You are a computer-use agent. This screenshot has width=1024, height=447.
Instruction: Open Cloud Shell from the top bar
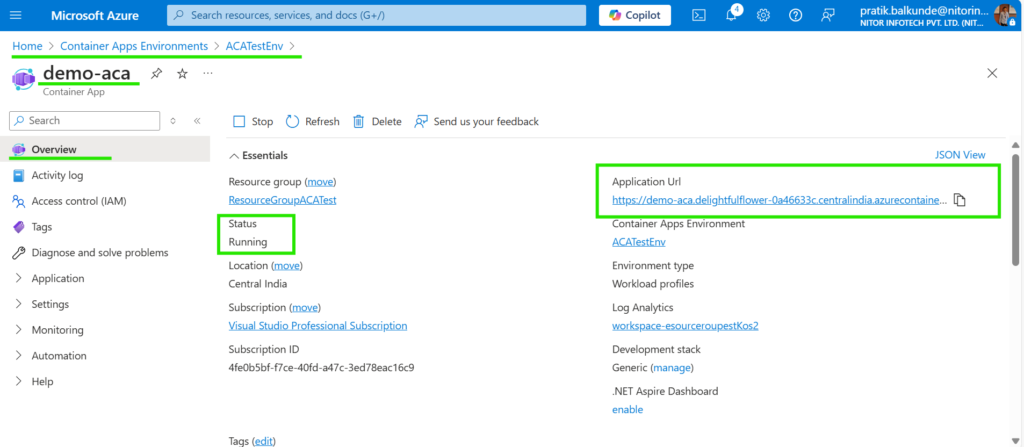coord(699,15)
